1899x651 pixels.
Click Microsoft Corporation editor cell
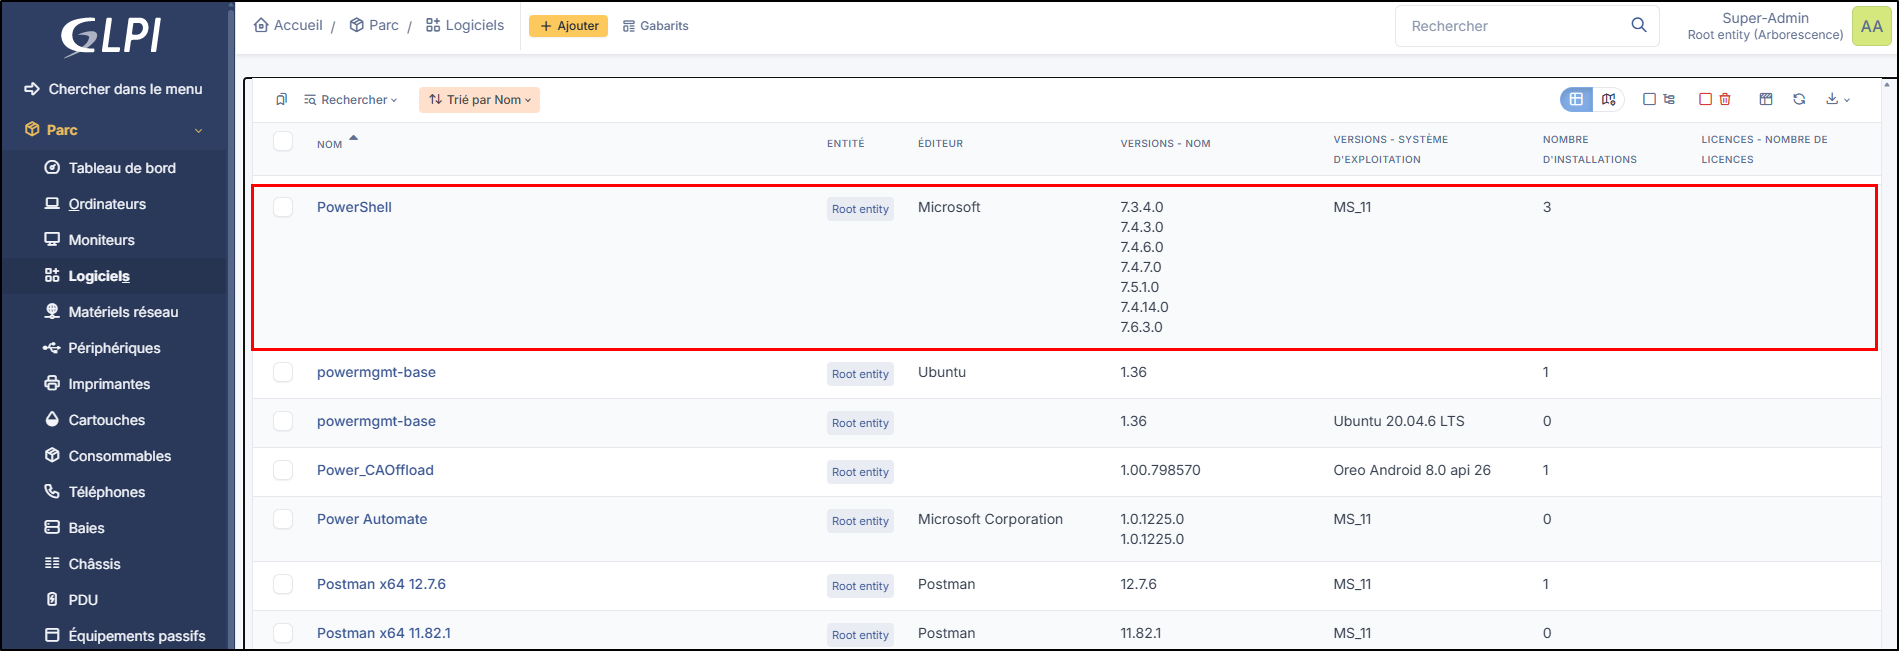pyautogui.click(x=990, y=519)
